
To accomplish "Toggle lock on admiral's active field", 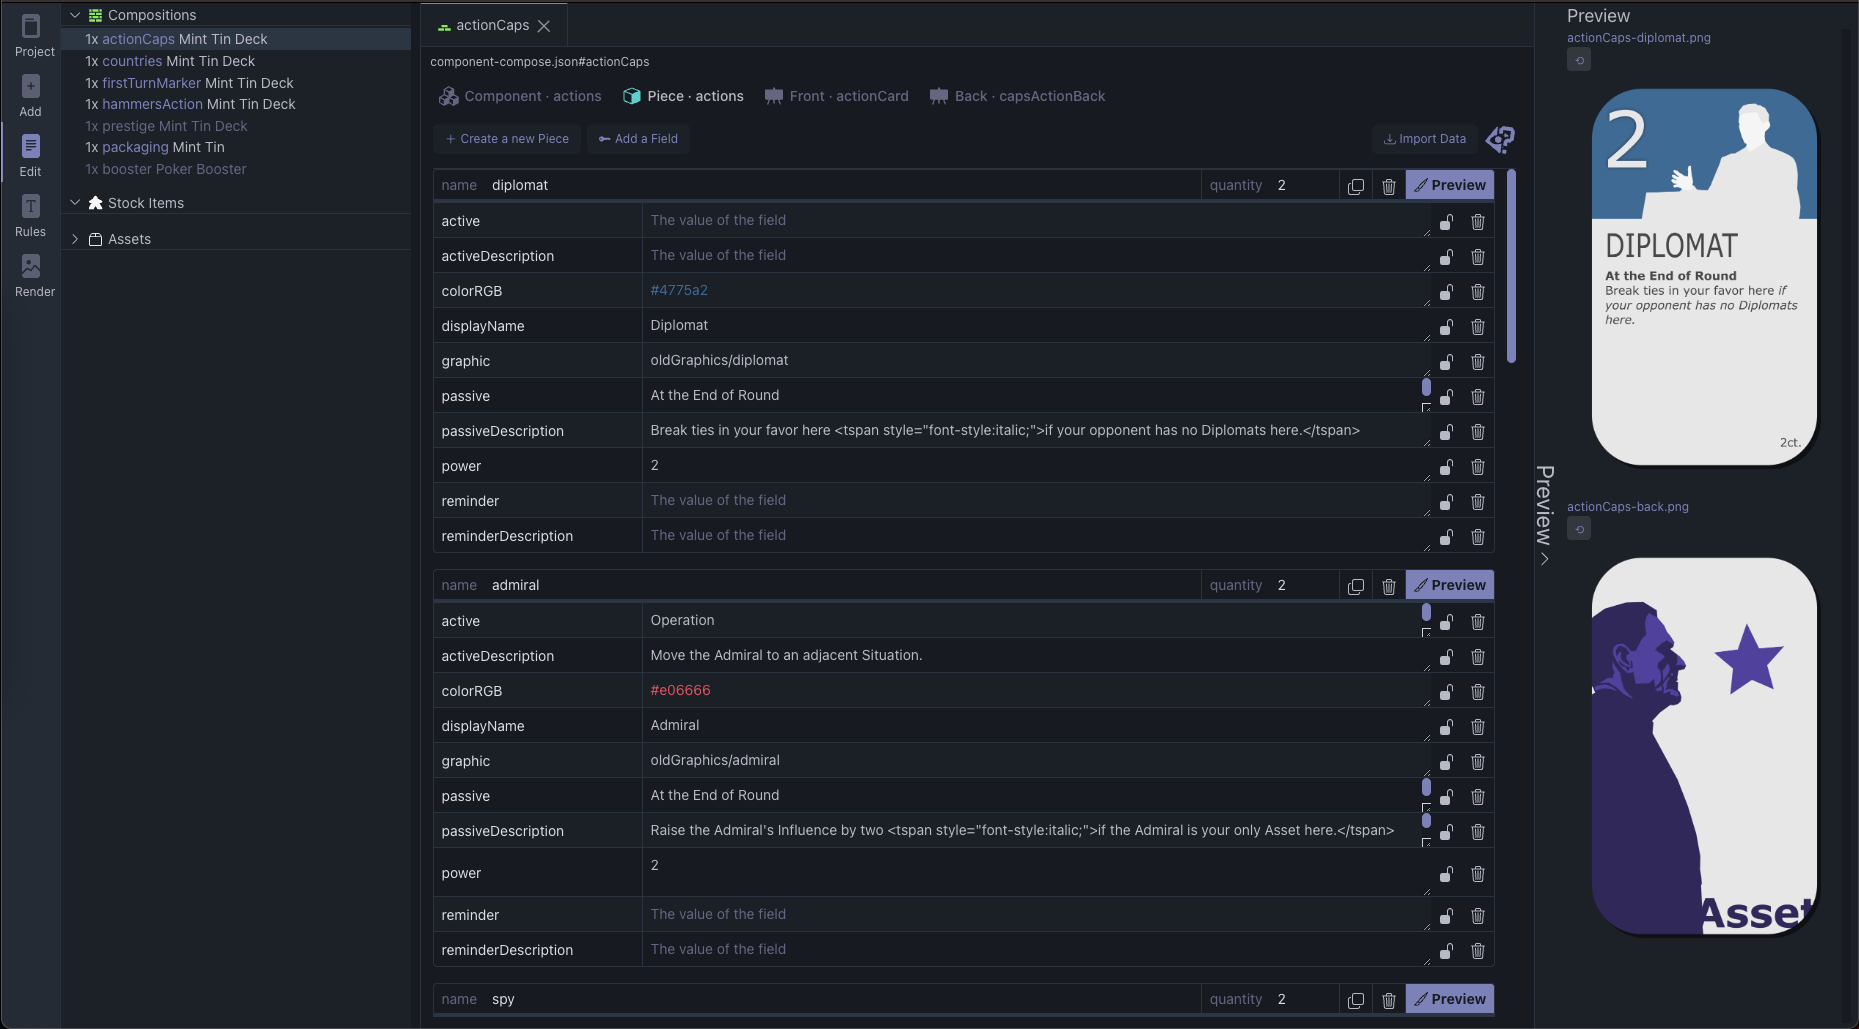I will [1446, 621].
